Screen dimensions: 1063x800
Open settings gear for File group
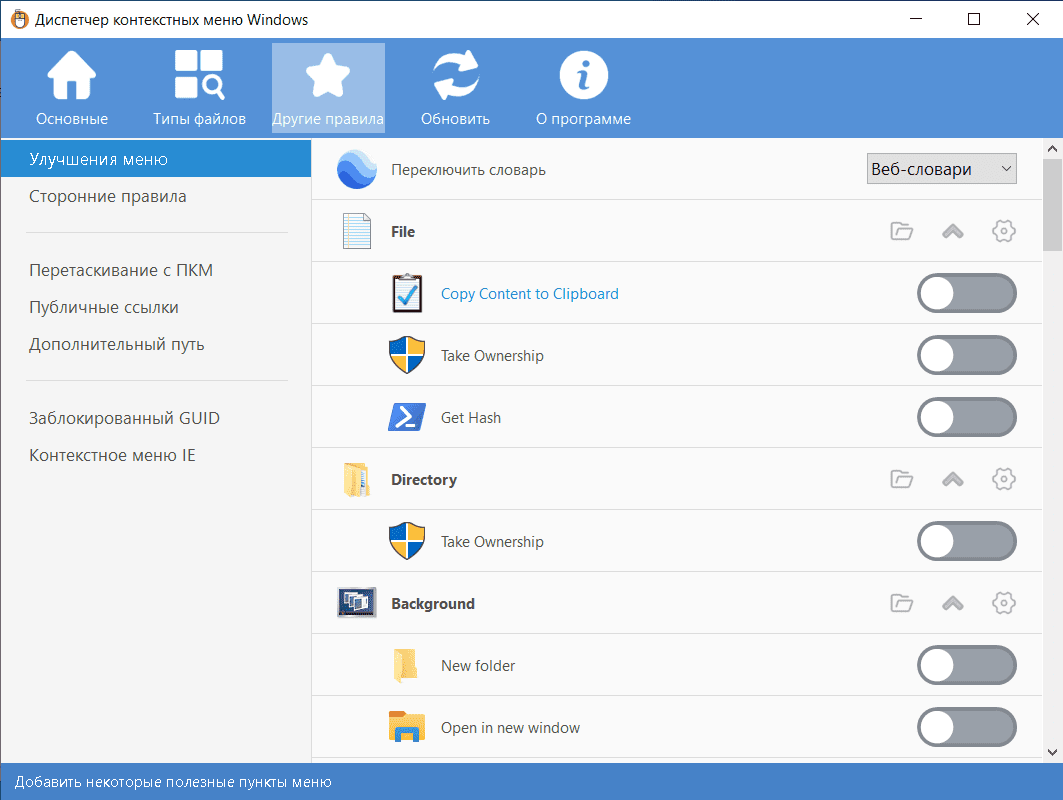click(x=1004, y=231)
